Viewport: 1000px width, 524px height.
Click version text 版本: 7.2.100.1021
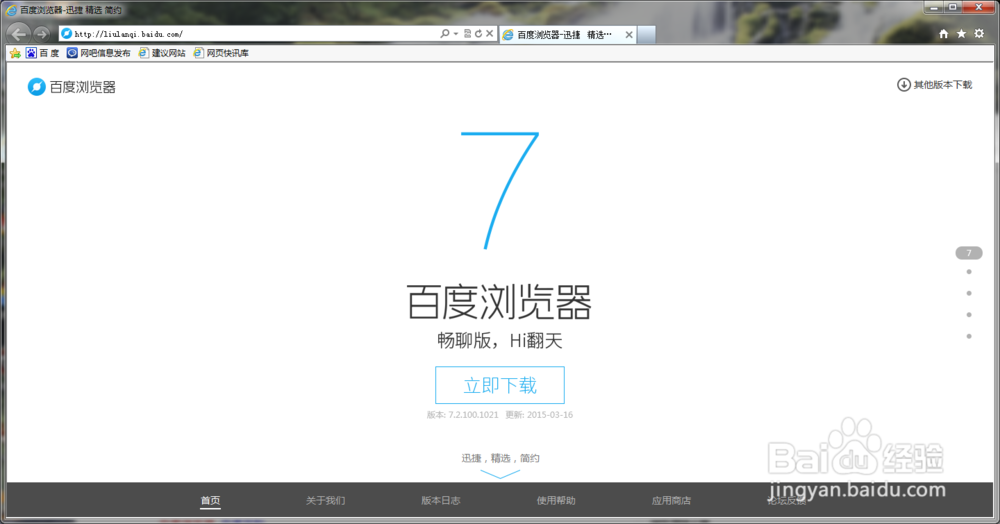(x=462, y=414)
